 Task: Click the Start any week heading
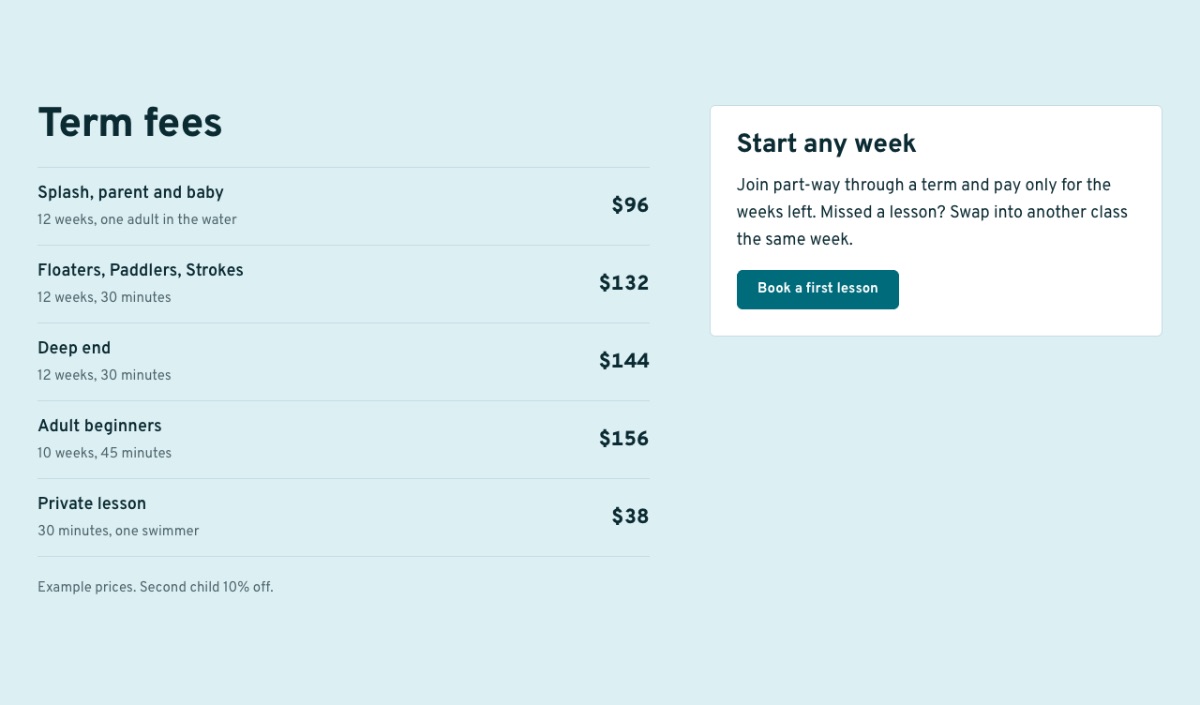click(826, 143)
